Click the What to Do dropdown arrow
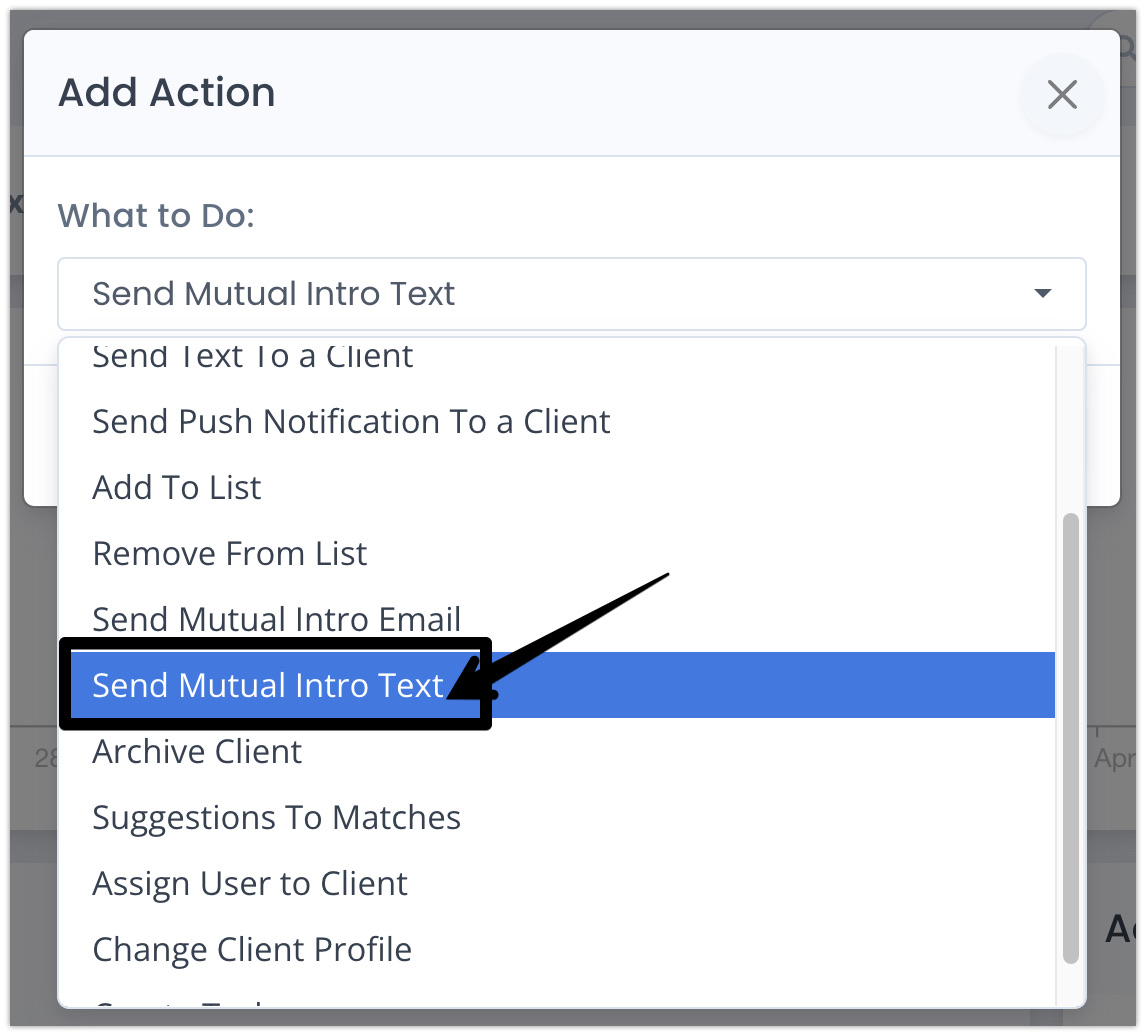Screen dimensions: 1146x1036 [1042, 294]
